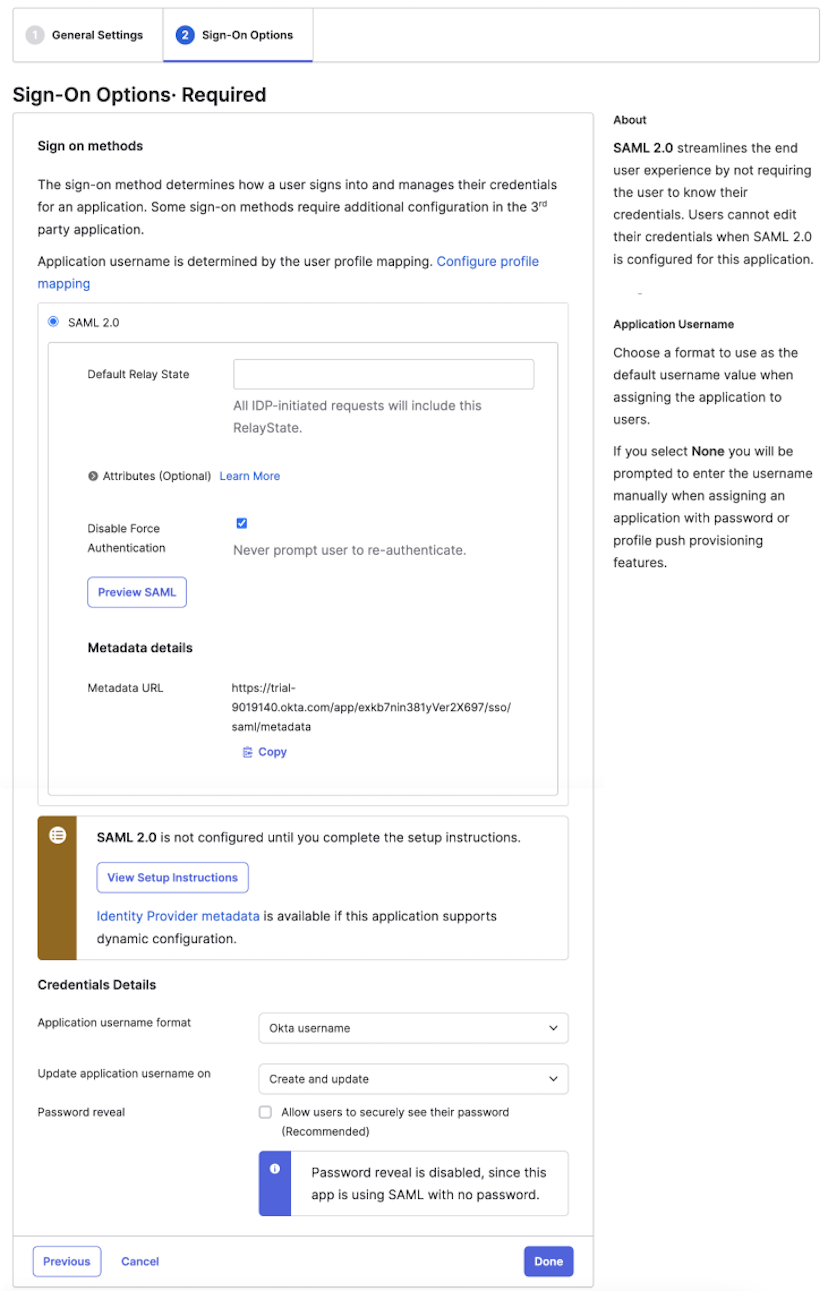
Task: Click the copy icon beside Metadata URL
Action: [247, 753]
